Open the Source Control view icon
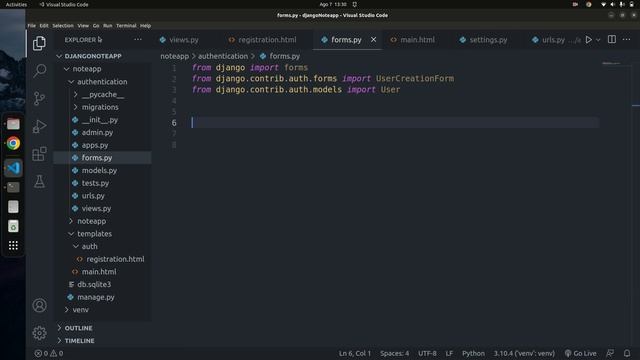 (x=39, y=98)
